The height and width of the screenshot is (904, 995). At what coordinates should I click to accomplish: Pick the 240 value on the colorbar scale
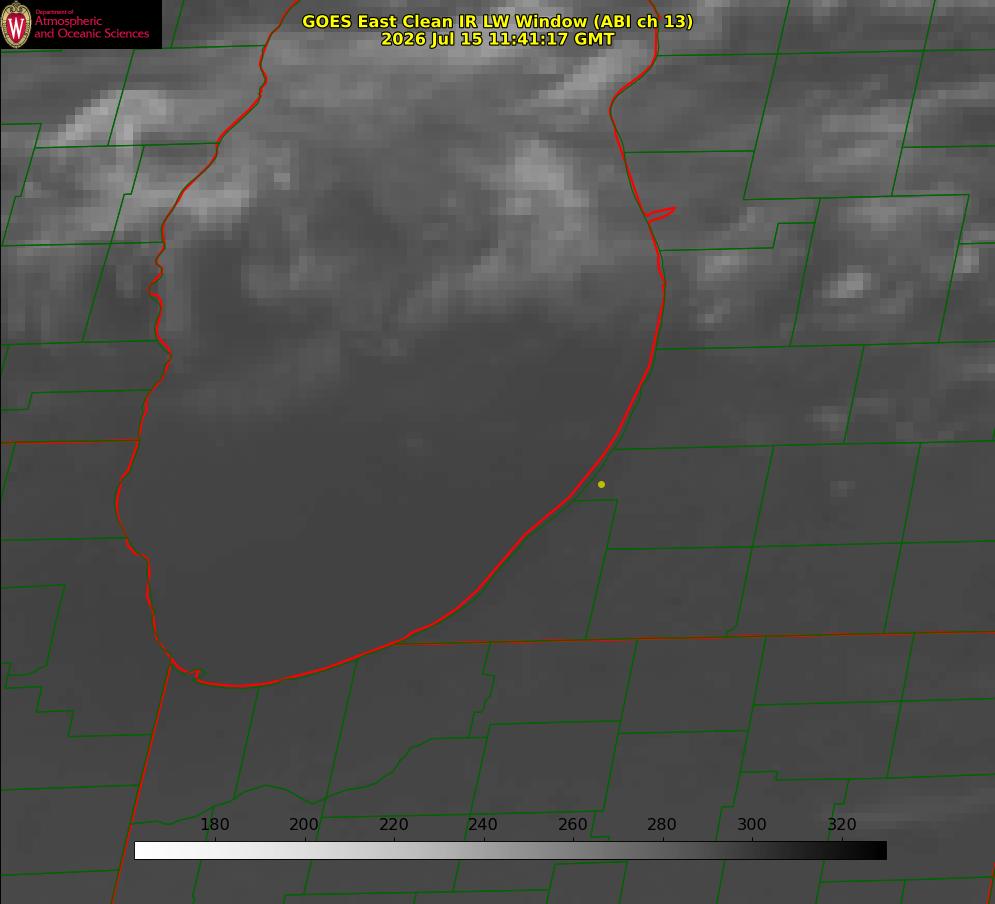[x=483, y=824]
